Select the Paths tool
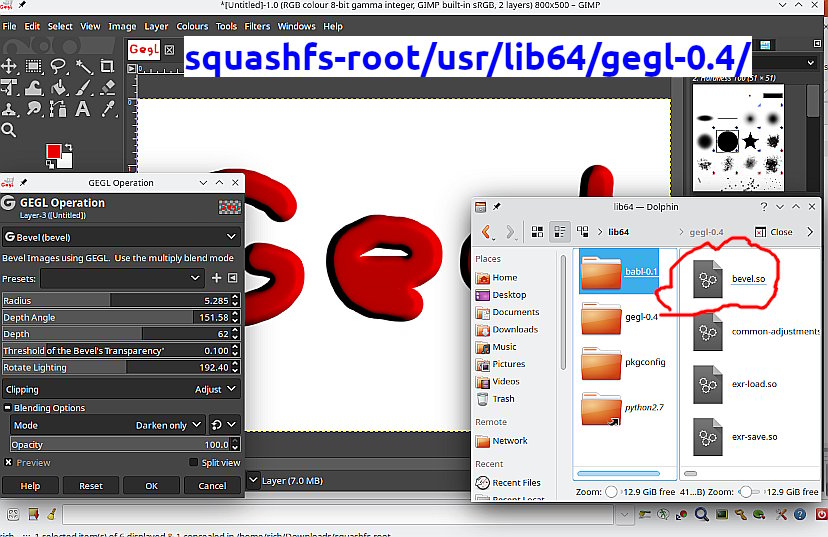 pyautogui.click(x=58, y=109)
